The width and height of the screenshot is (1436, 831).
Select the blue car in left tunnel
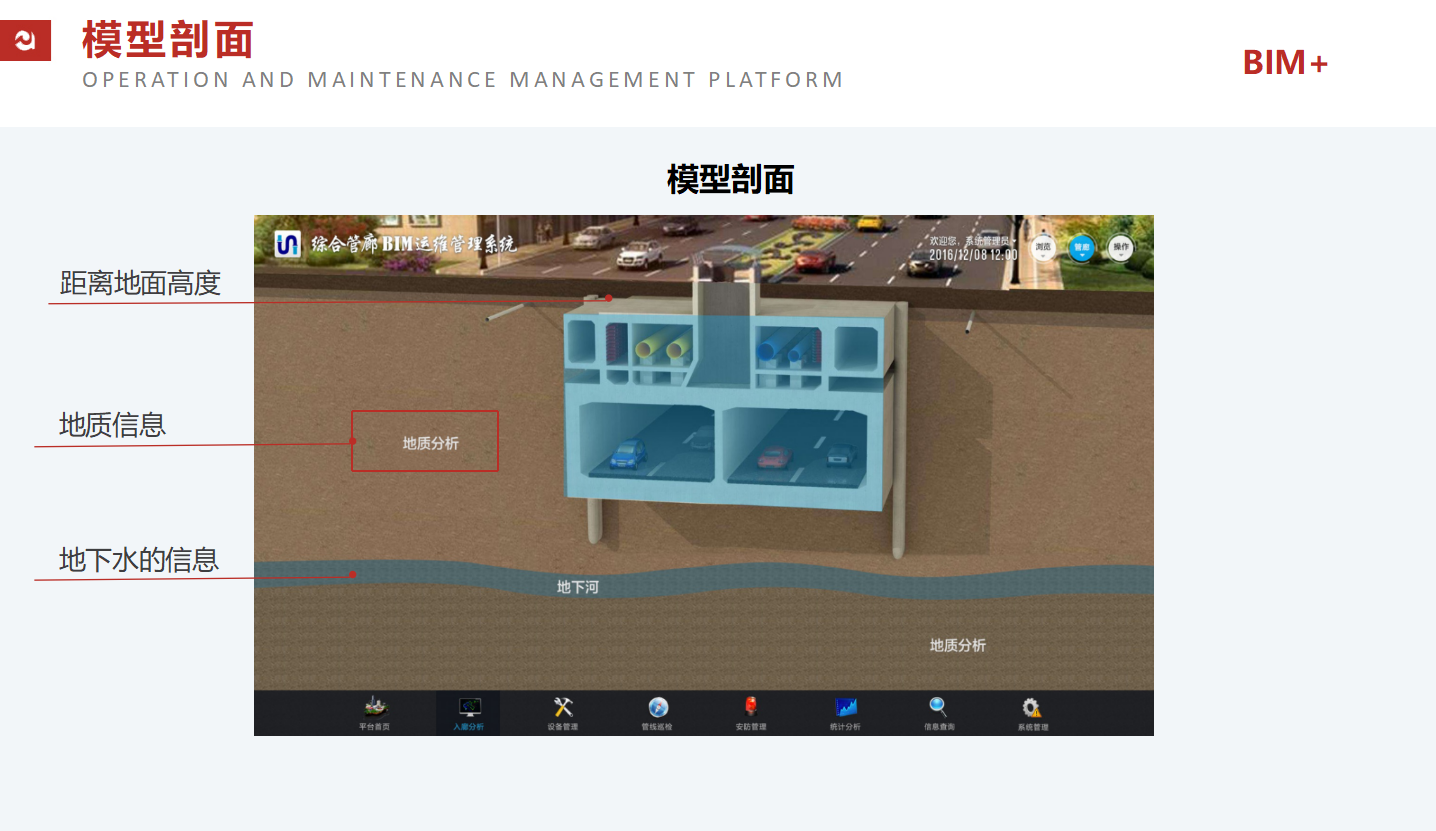[x=628, y=455]
